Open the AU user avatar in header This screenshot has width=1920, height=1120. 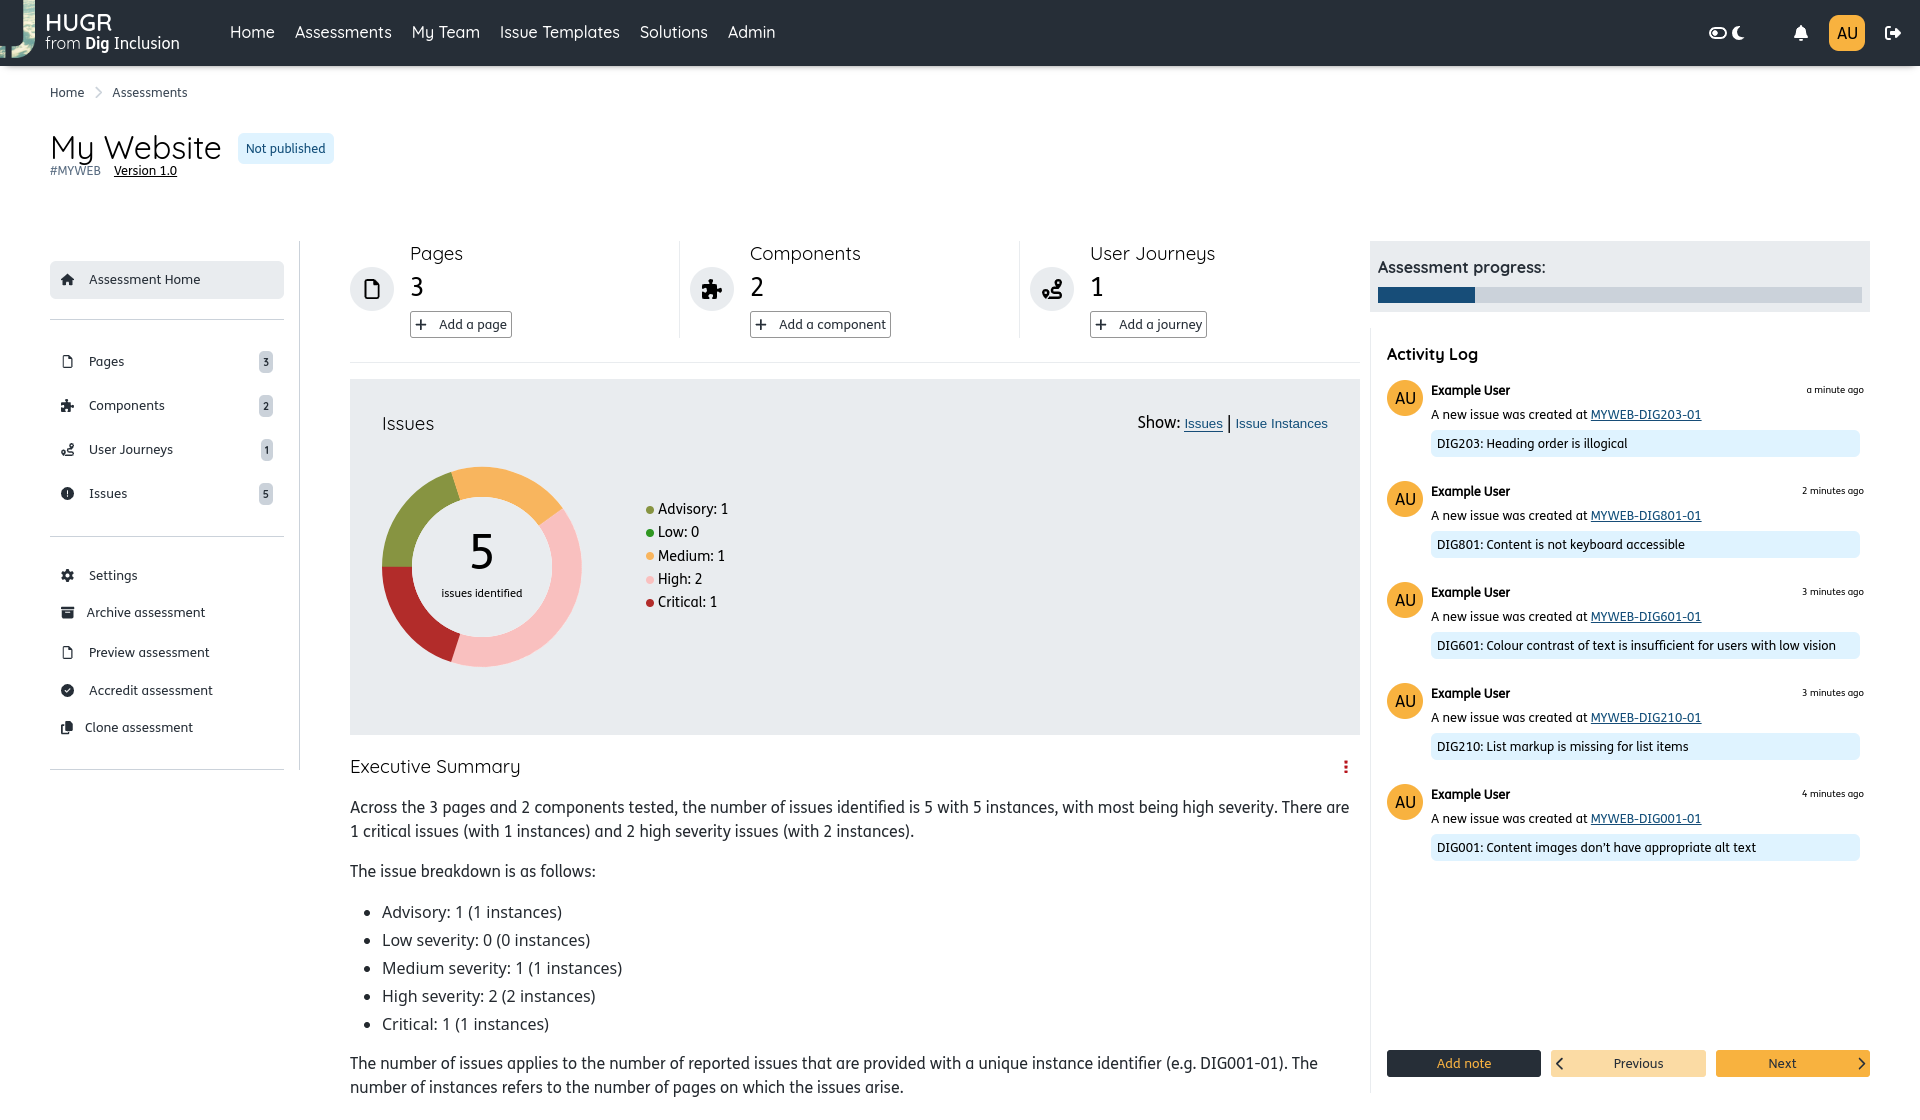click(x=1846, y=33)
